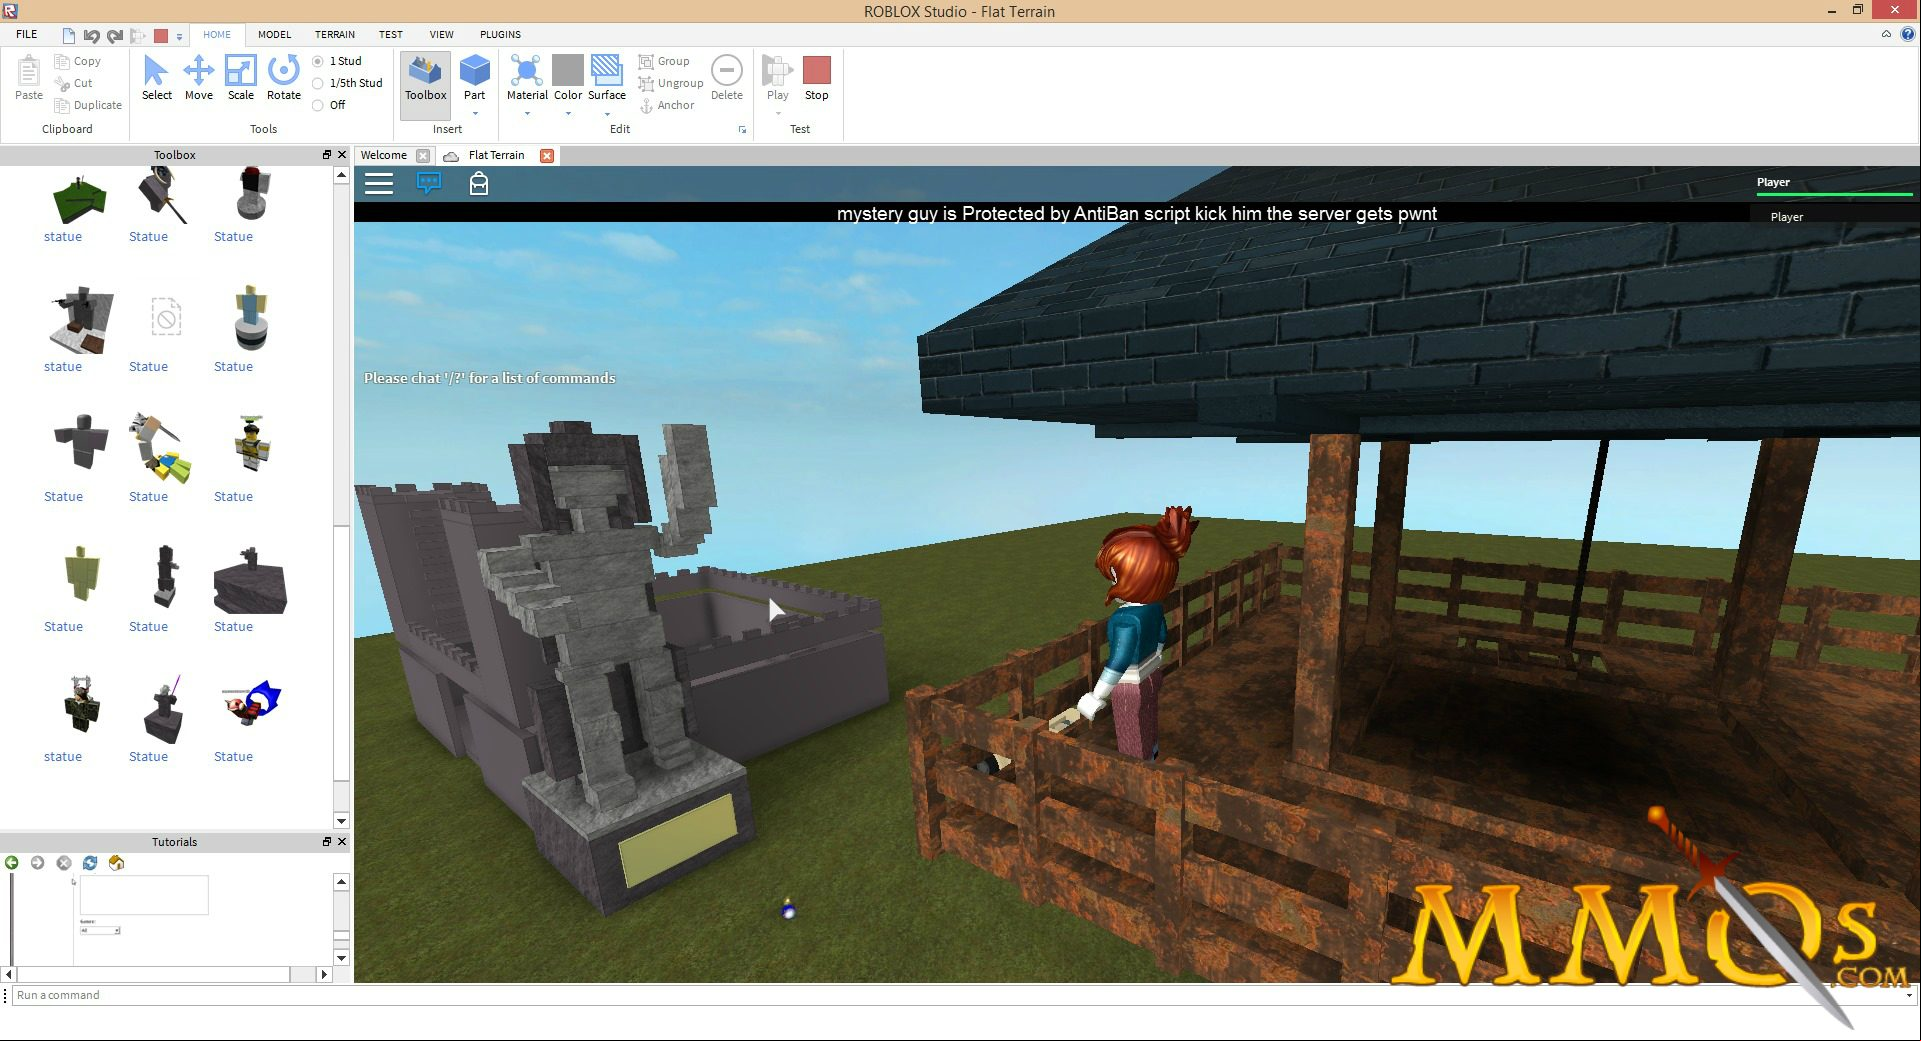
Task: Stop the running test with Stop
Action: click(x=816, y=78)
